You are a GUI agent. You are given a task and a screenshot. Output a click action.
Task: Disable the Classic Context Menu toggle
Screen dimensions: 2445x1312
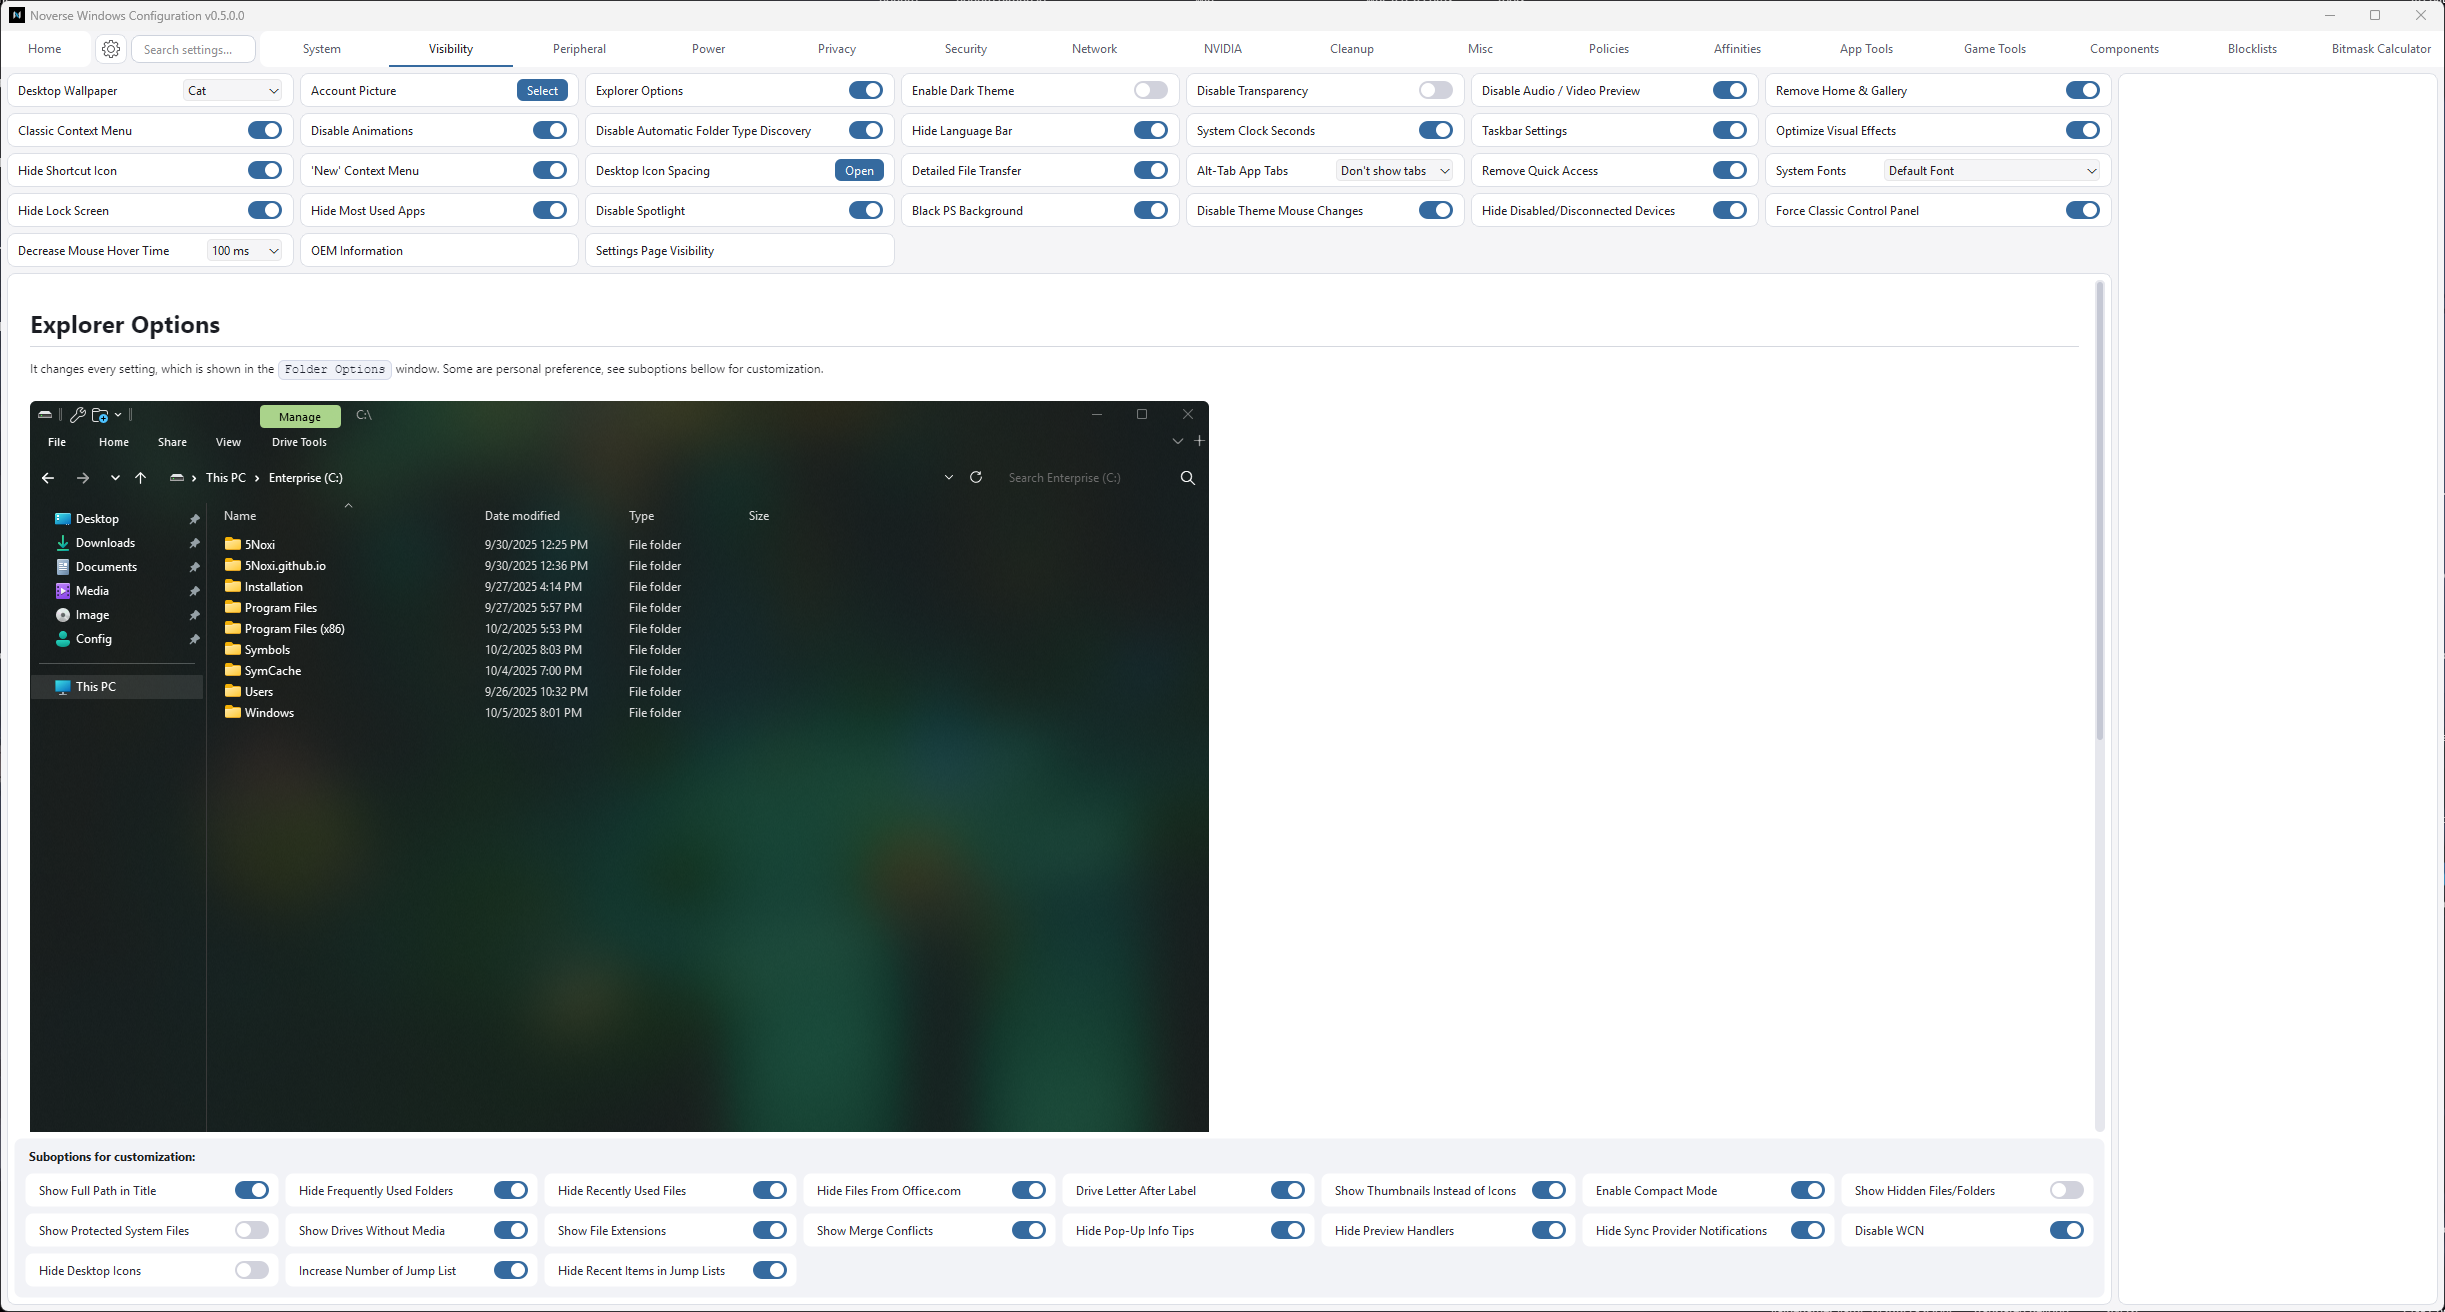[265, 130]
